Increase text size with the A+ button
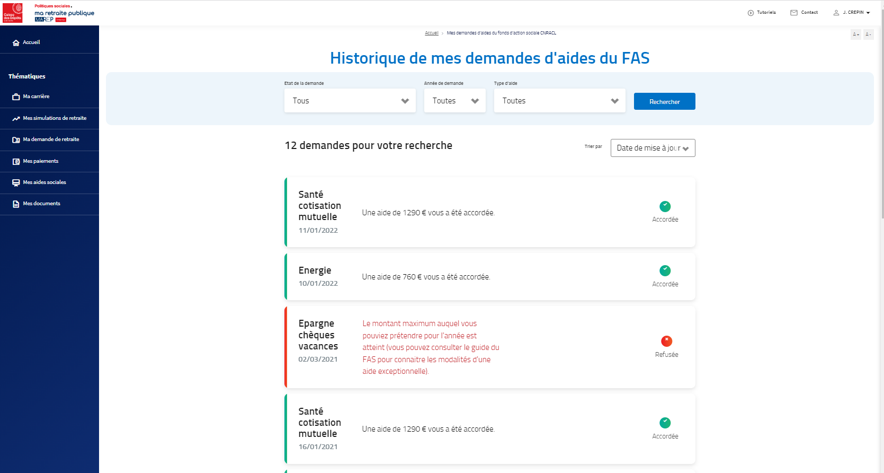Screen dimensions: 884x473 point(856,35)
